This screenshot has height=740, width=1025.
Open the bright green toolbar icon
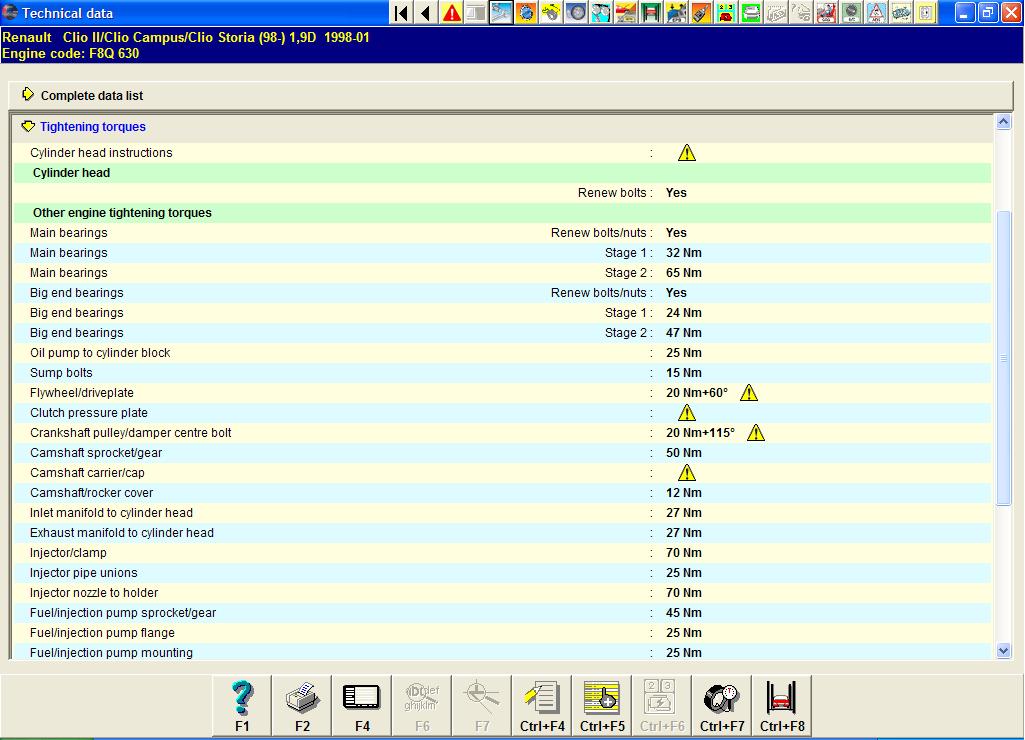(x=751, y=12)
